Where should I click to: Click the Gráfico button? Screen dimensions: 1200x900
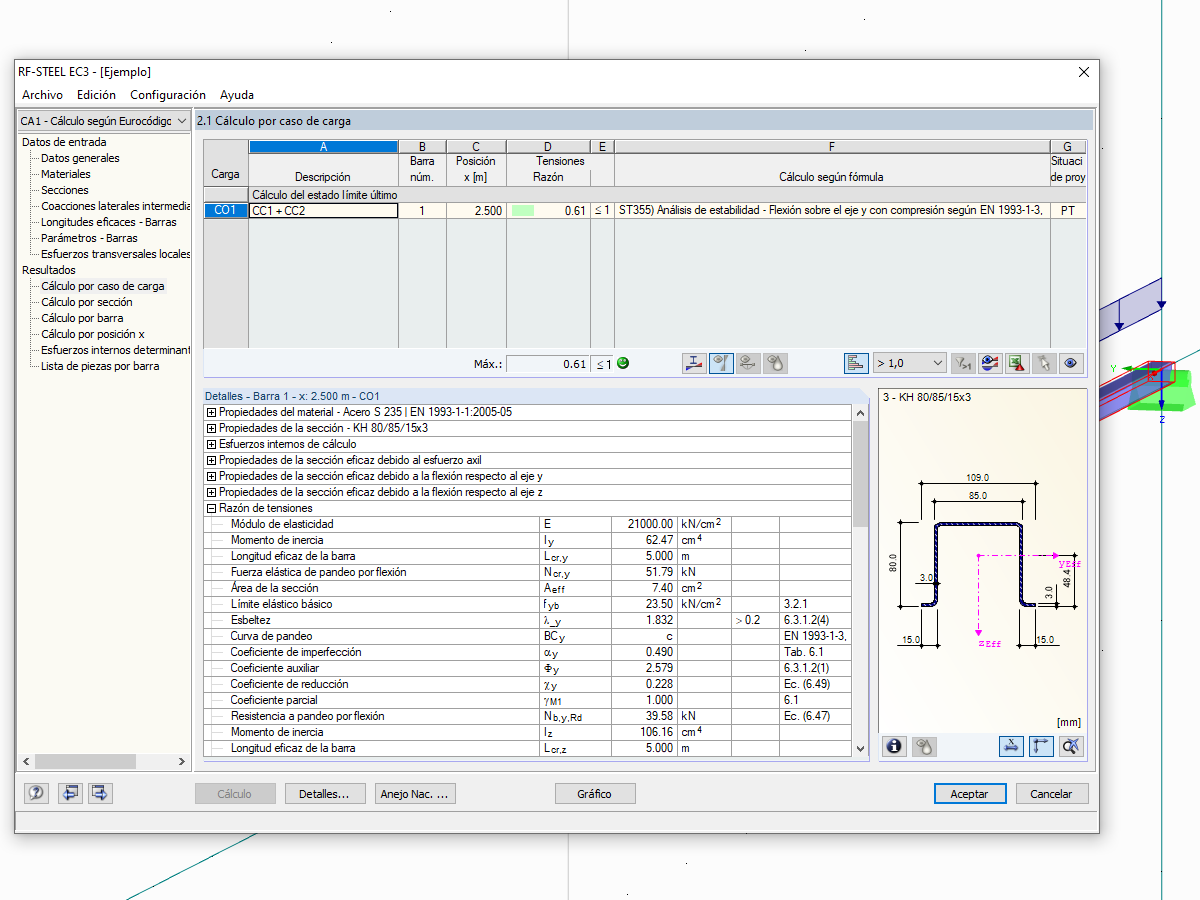coord(594,794)
